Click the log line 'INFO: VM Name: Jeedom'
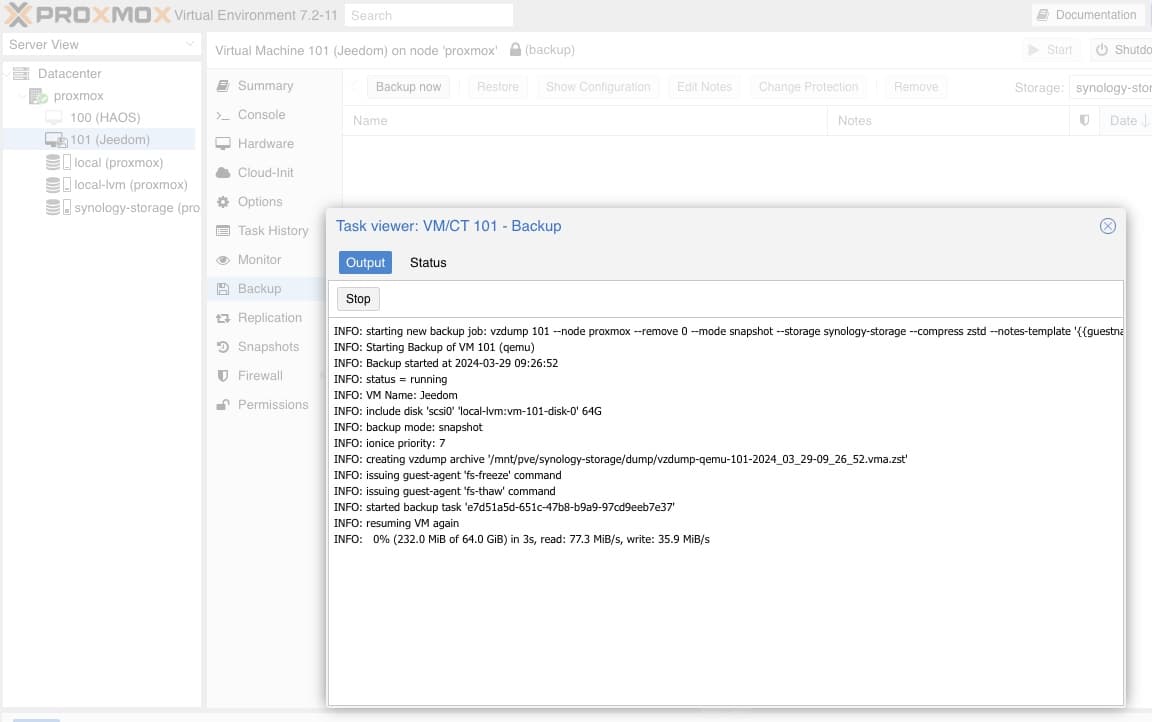The image size is (1152, 722). tap(395, 395)
